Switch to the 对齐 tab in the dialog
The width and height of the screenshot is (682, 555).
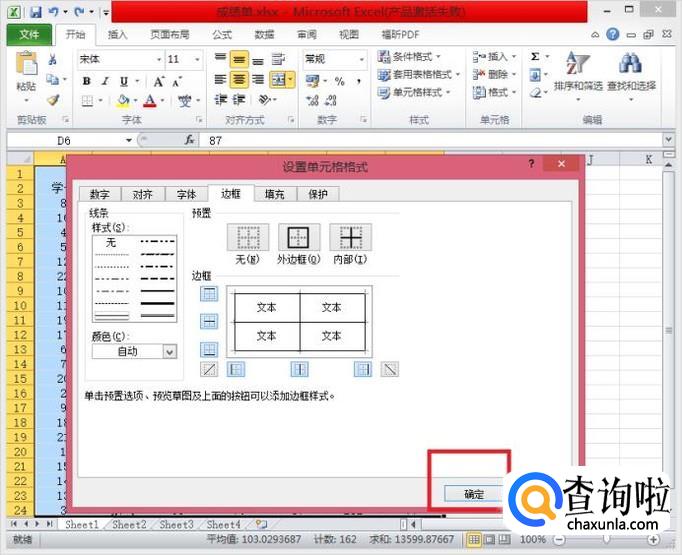tap(143, 194)
